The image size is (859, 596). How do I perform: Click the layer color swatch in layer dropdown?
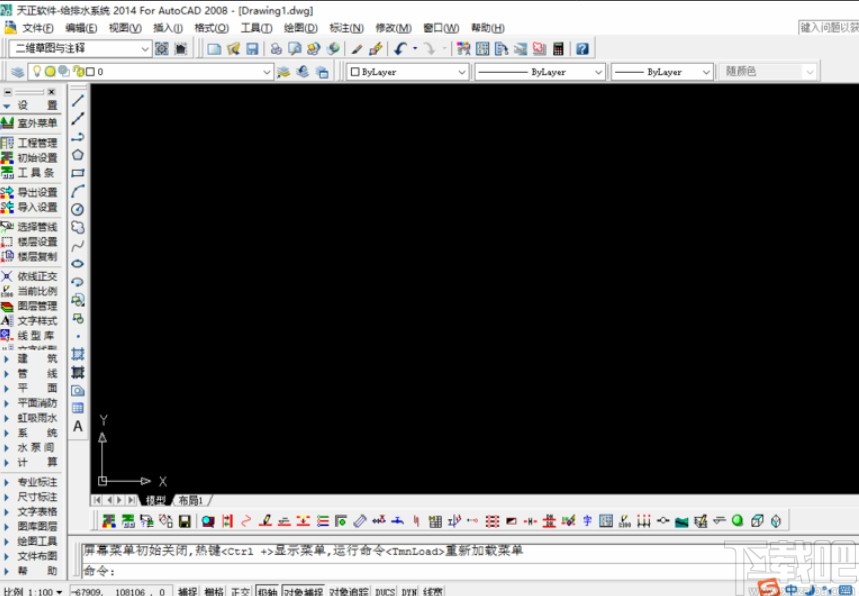90,72
